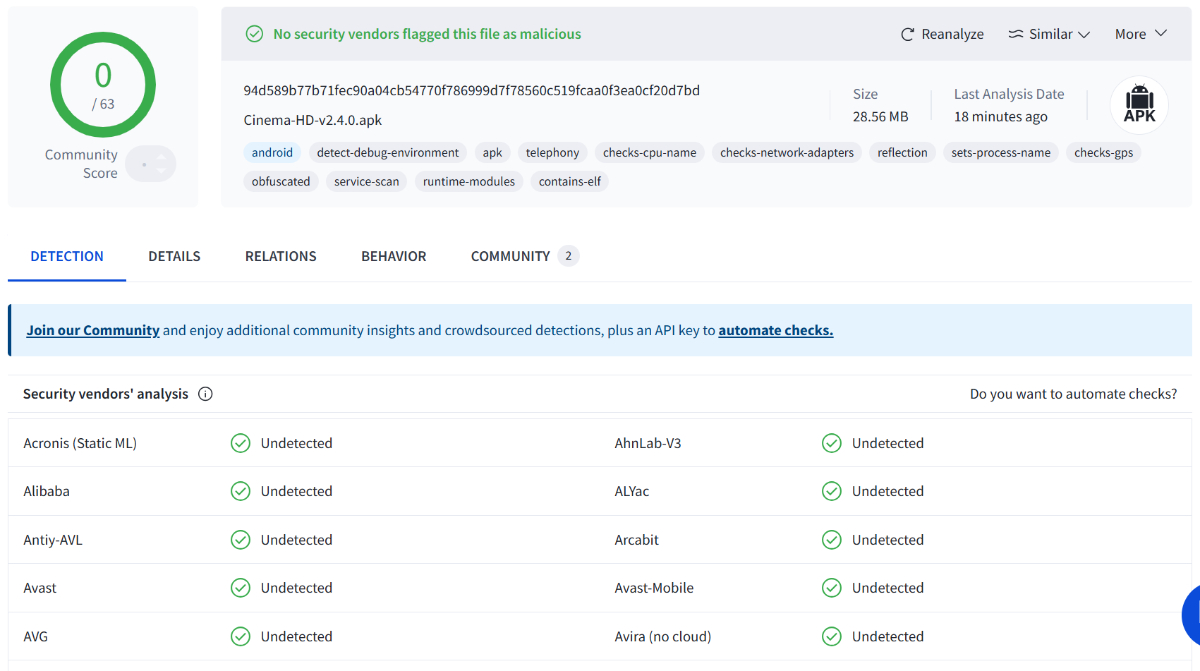Click the Acronis (Static ML) vendor name
This screenshot has width=1200, height=671.
[80, 443]
